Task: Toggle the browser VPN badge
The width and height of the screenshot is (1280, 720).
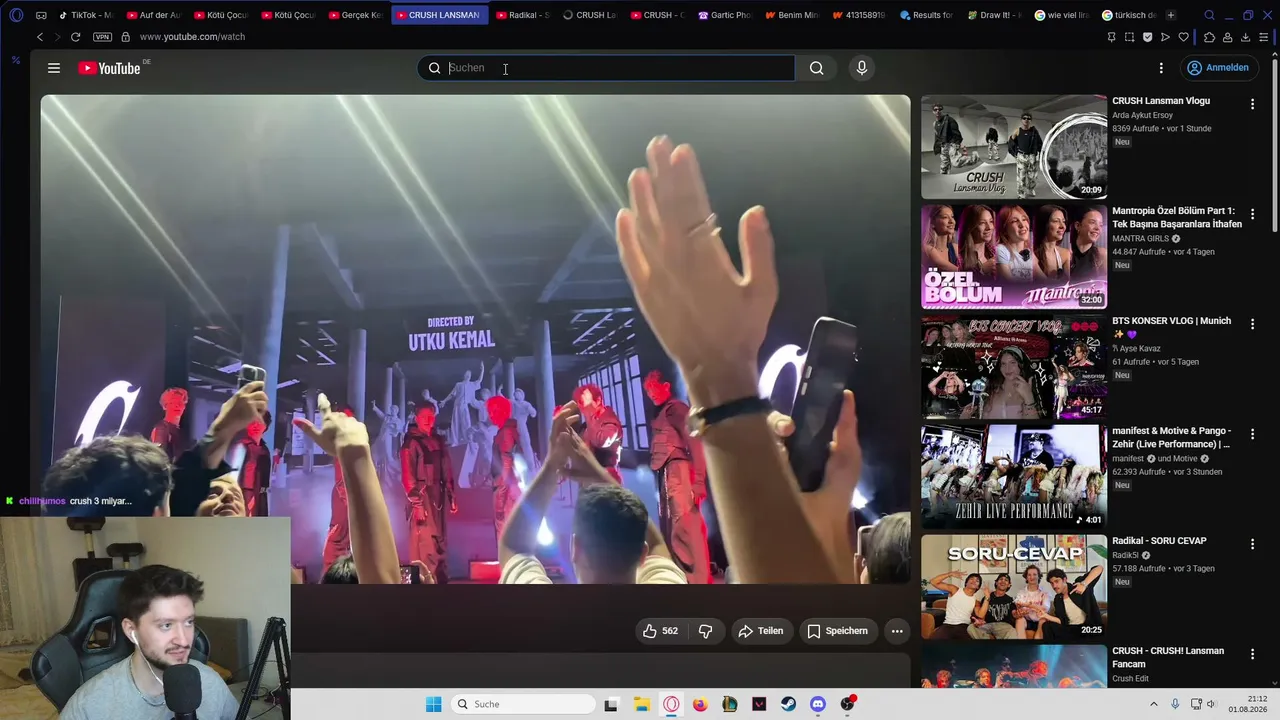Action: click(x=102, y=37)
